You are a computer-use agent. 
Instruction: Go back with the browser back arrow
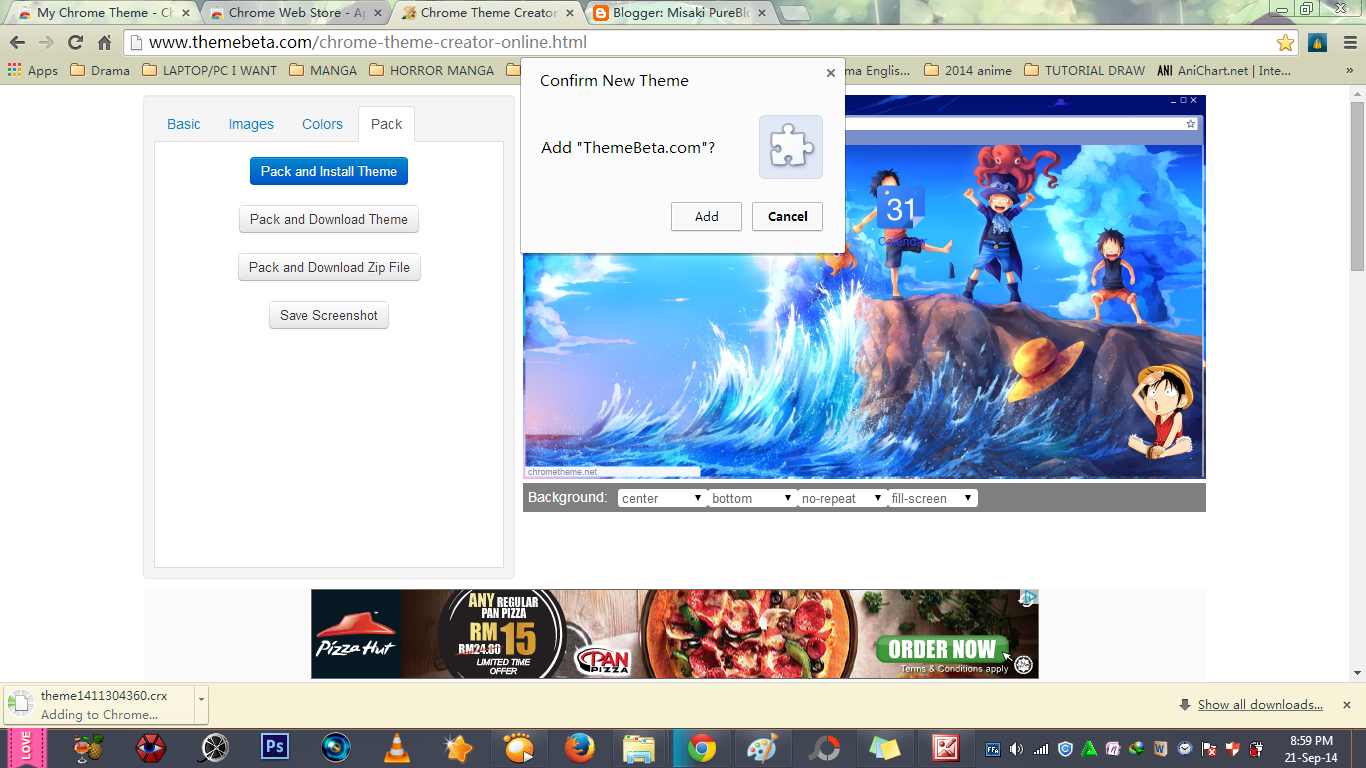click(17, 43)
